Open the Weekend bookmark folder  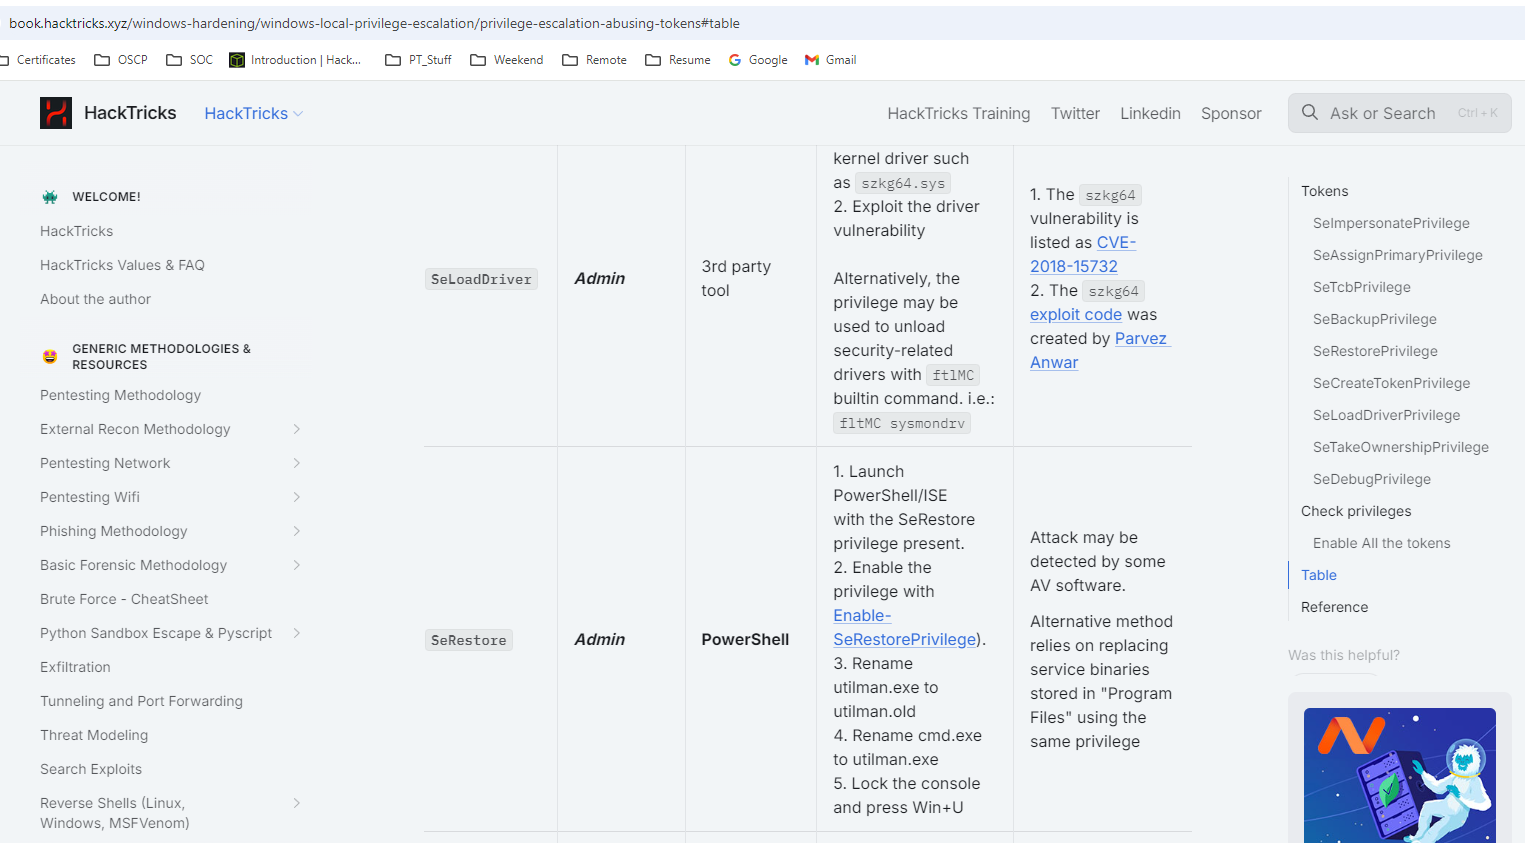click(x=507, y=60)
